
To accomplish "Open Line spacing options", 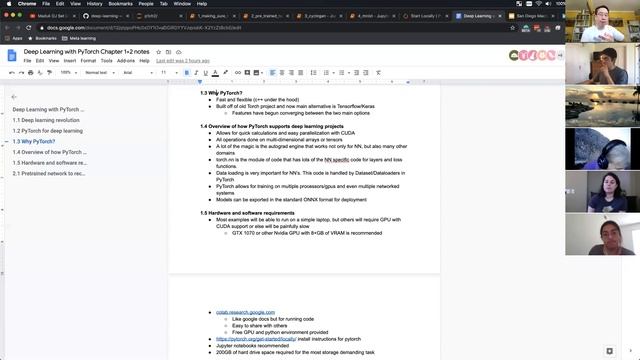I will (x=313, y=73).
